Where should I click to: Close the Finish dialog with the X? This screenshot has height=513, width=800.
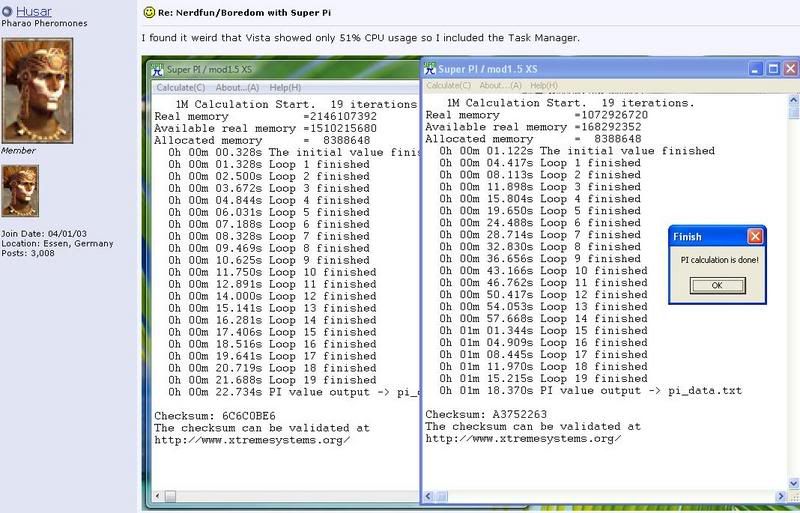point(755,236)
